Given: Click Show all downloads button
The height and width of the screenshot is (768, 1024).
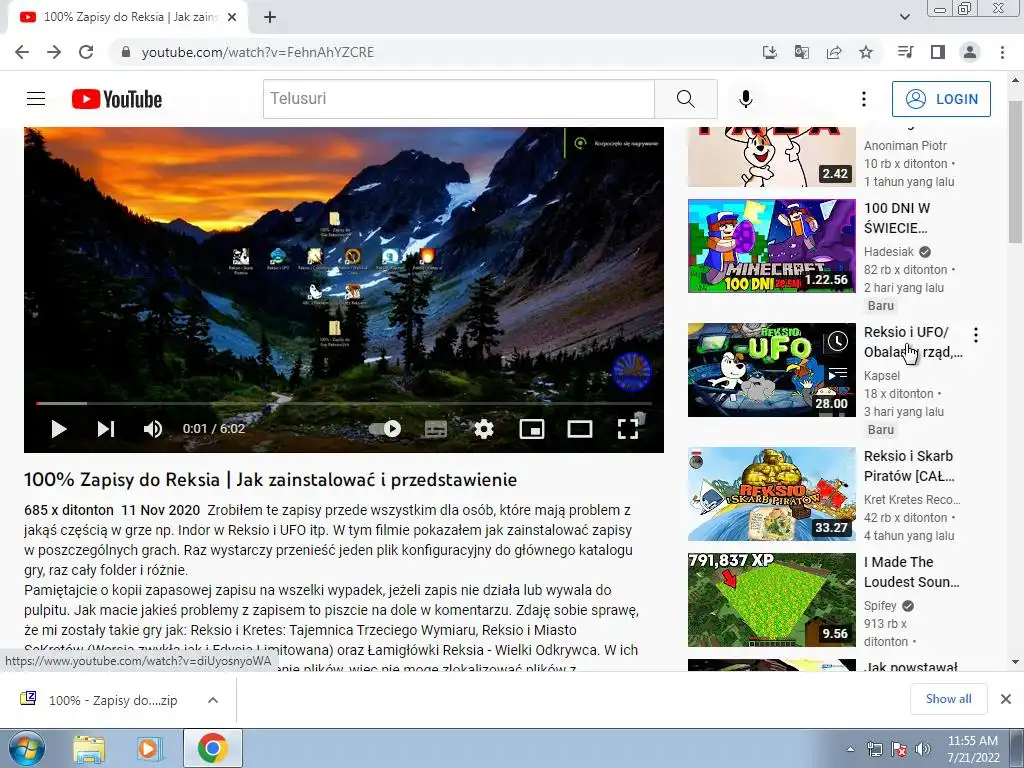Looking at the screenshot, I should [948, 699].
